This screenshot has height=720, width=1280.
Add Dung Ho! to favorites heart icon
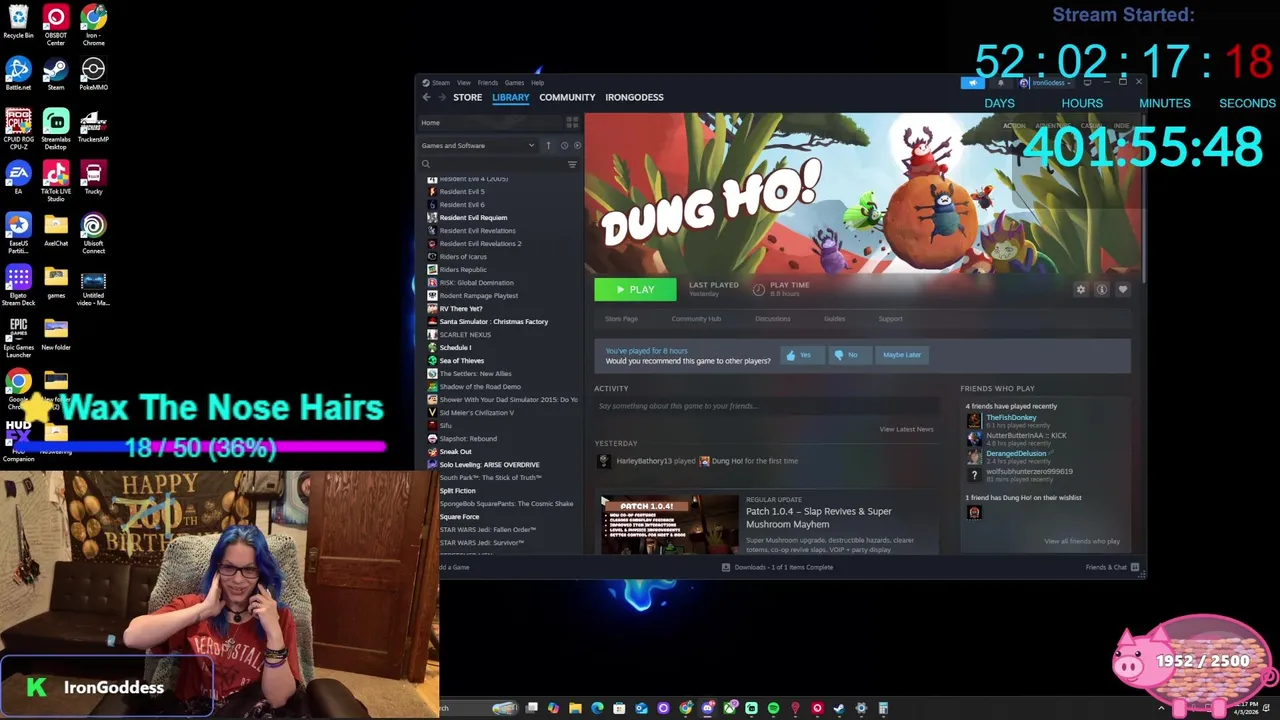(x=1122, y=289)
